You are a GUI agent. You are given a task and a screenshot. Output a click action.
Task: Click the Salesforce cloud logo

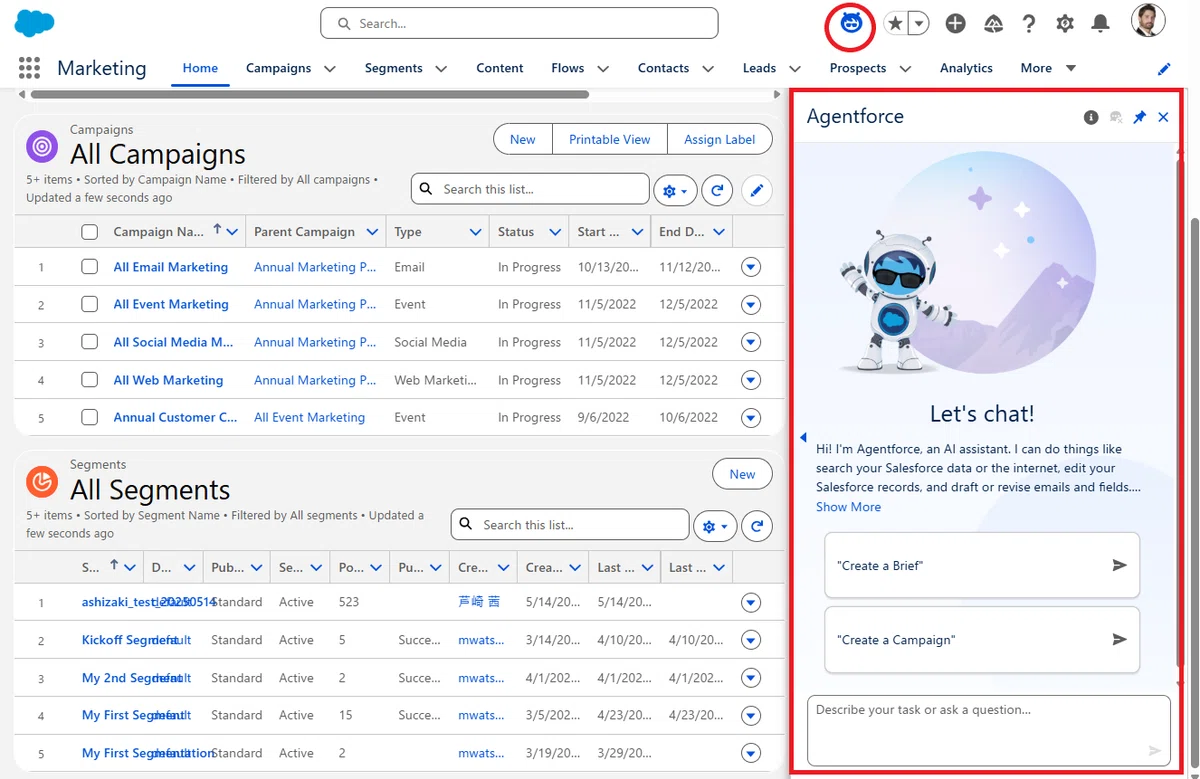(x=35, y=23)
